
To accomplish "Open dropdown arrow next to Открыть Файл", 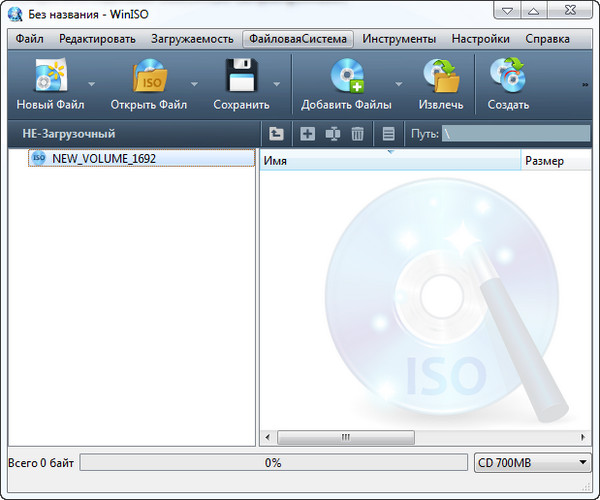I will [194, 84].
